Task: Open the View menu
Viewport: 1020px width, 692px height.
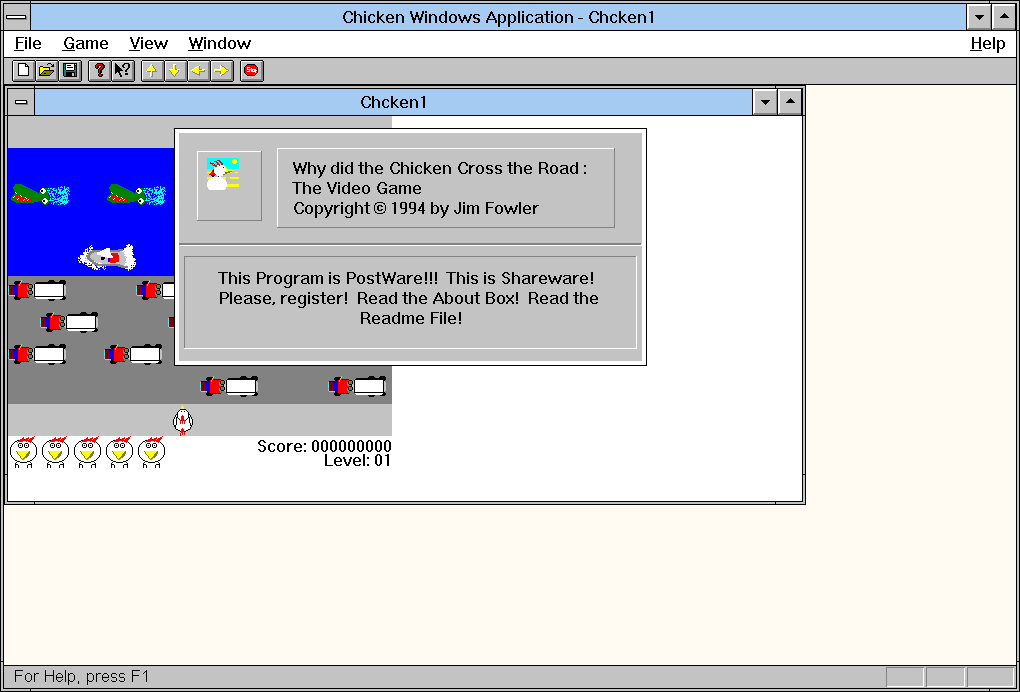Action: [148, 43]
